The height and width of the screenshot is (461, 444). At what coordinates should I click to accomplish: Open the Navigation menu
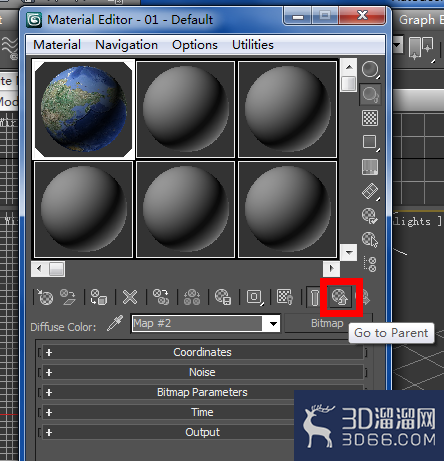coord(126,45)
